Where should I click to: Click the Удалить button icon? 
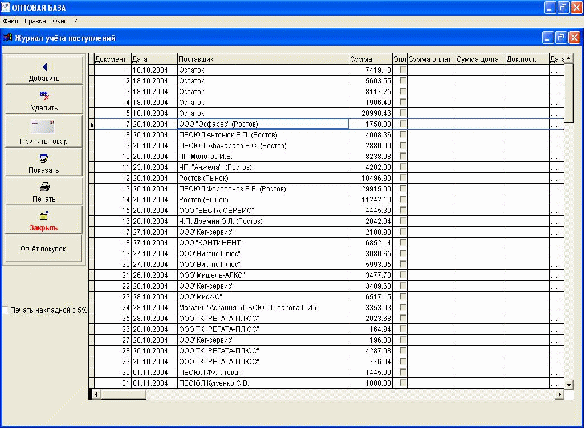pos(44,96)
